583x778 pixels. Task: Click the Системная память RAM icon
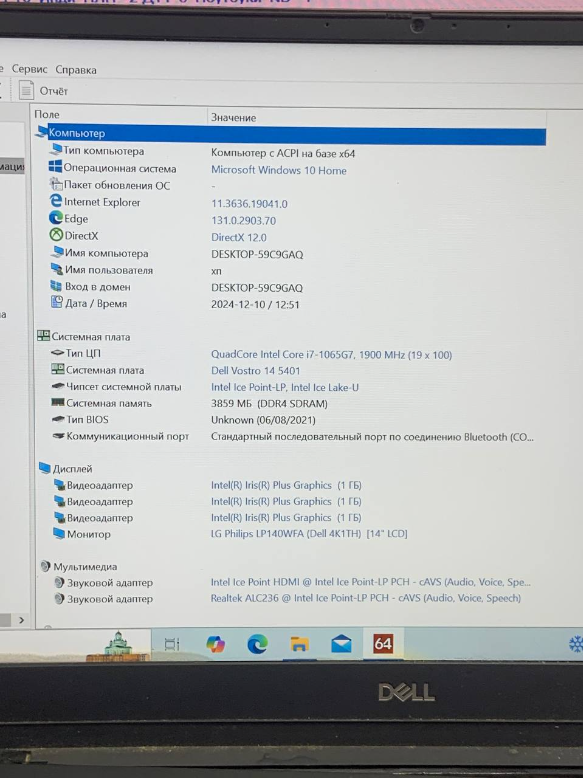tap(58, 402)
